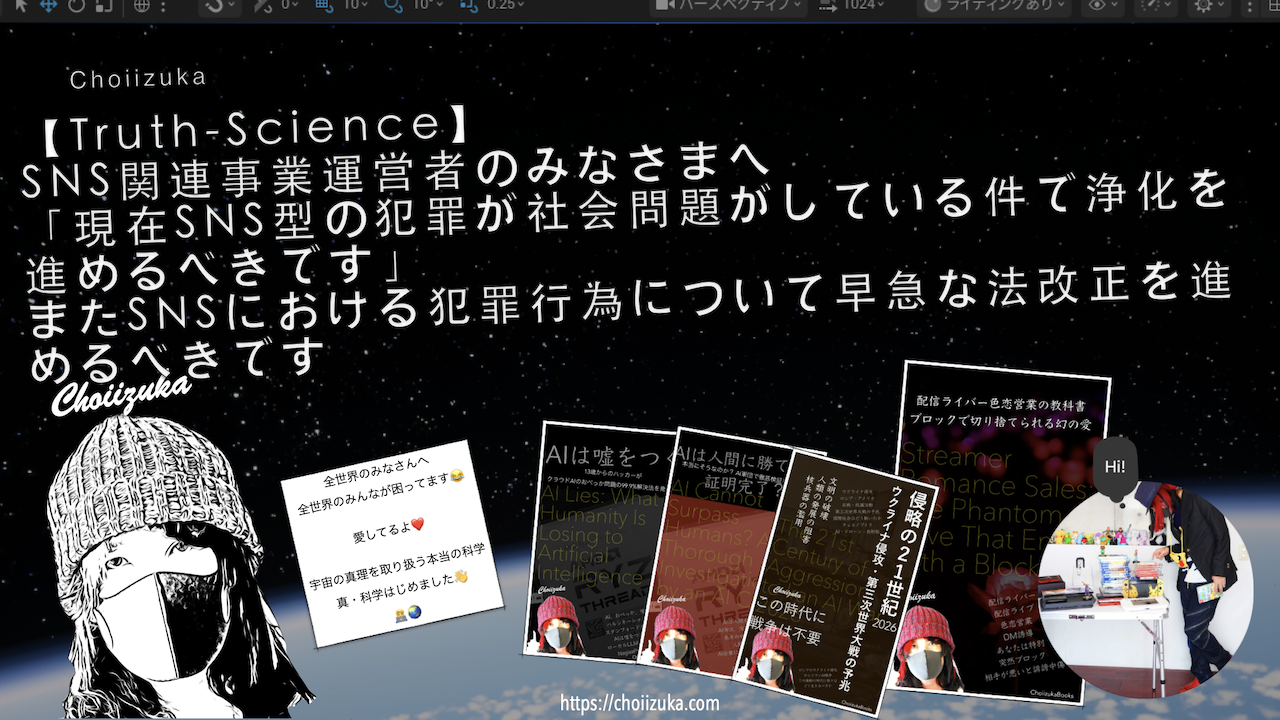Activate the Scale gizmo tool
1280x720 pixels.
[104, 5]
